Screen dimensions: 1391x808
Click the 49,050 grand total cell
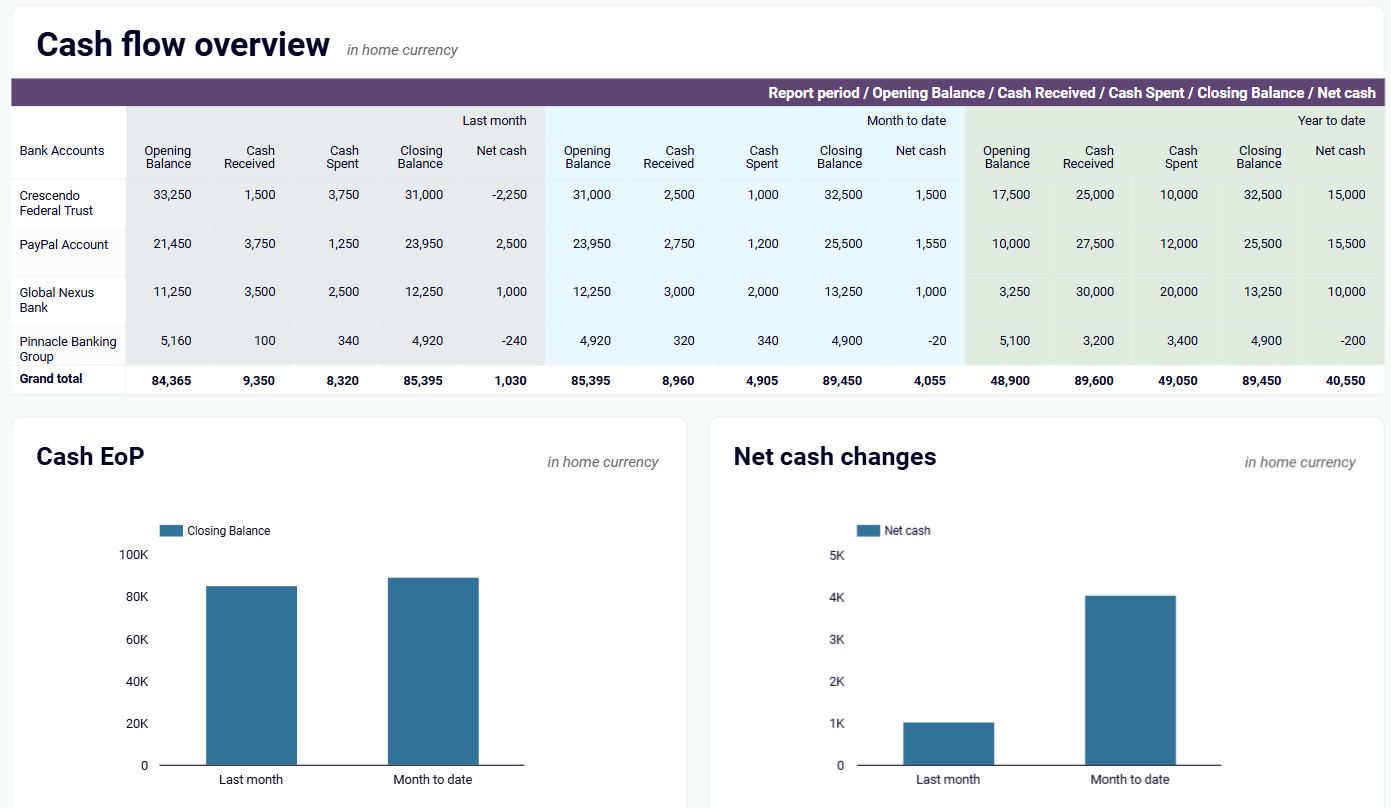click(x=1177, y=381)
